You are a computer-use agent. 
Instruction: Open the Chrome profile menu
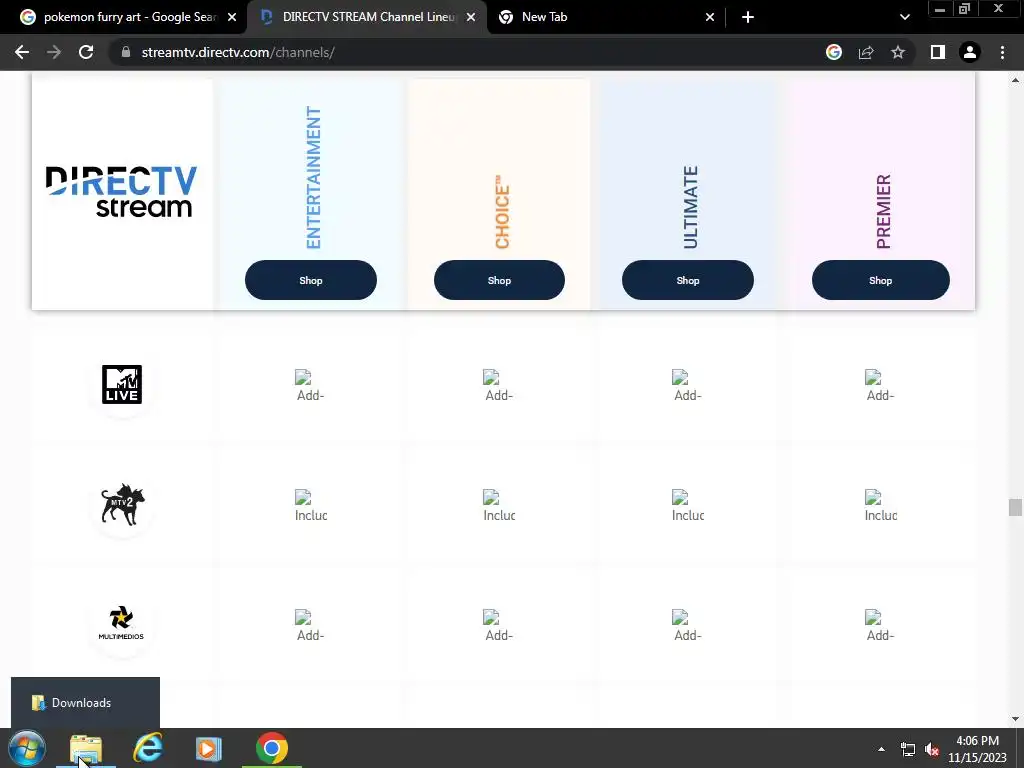click(x=970, y=52)
